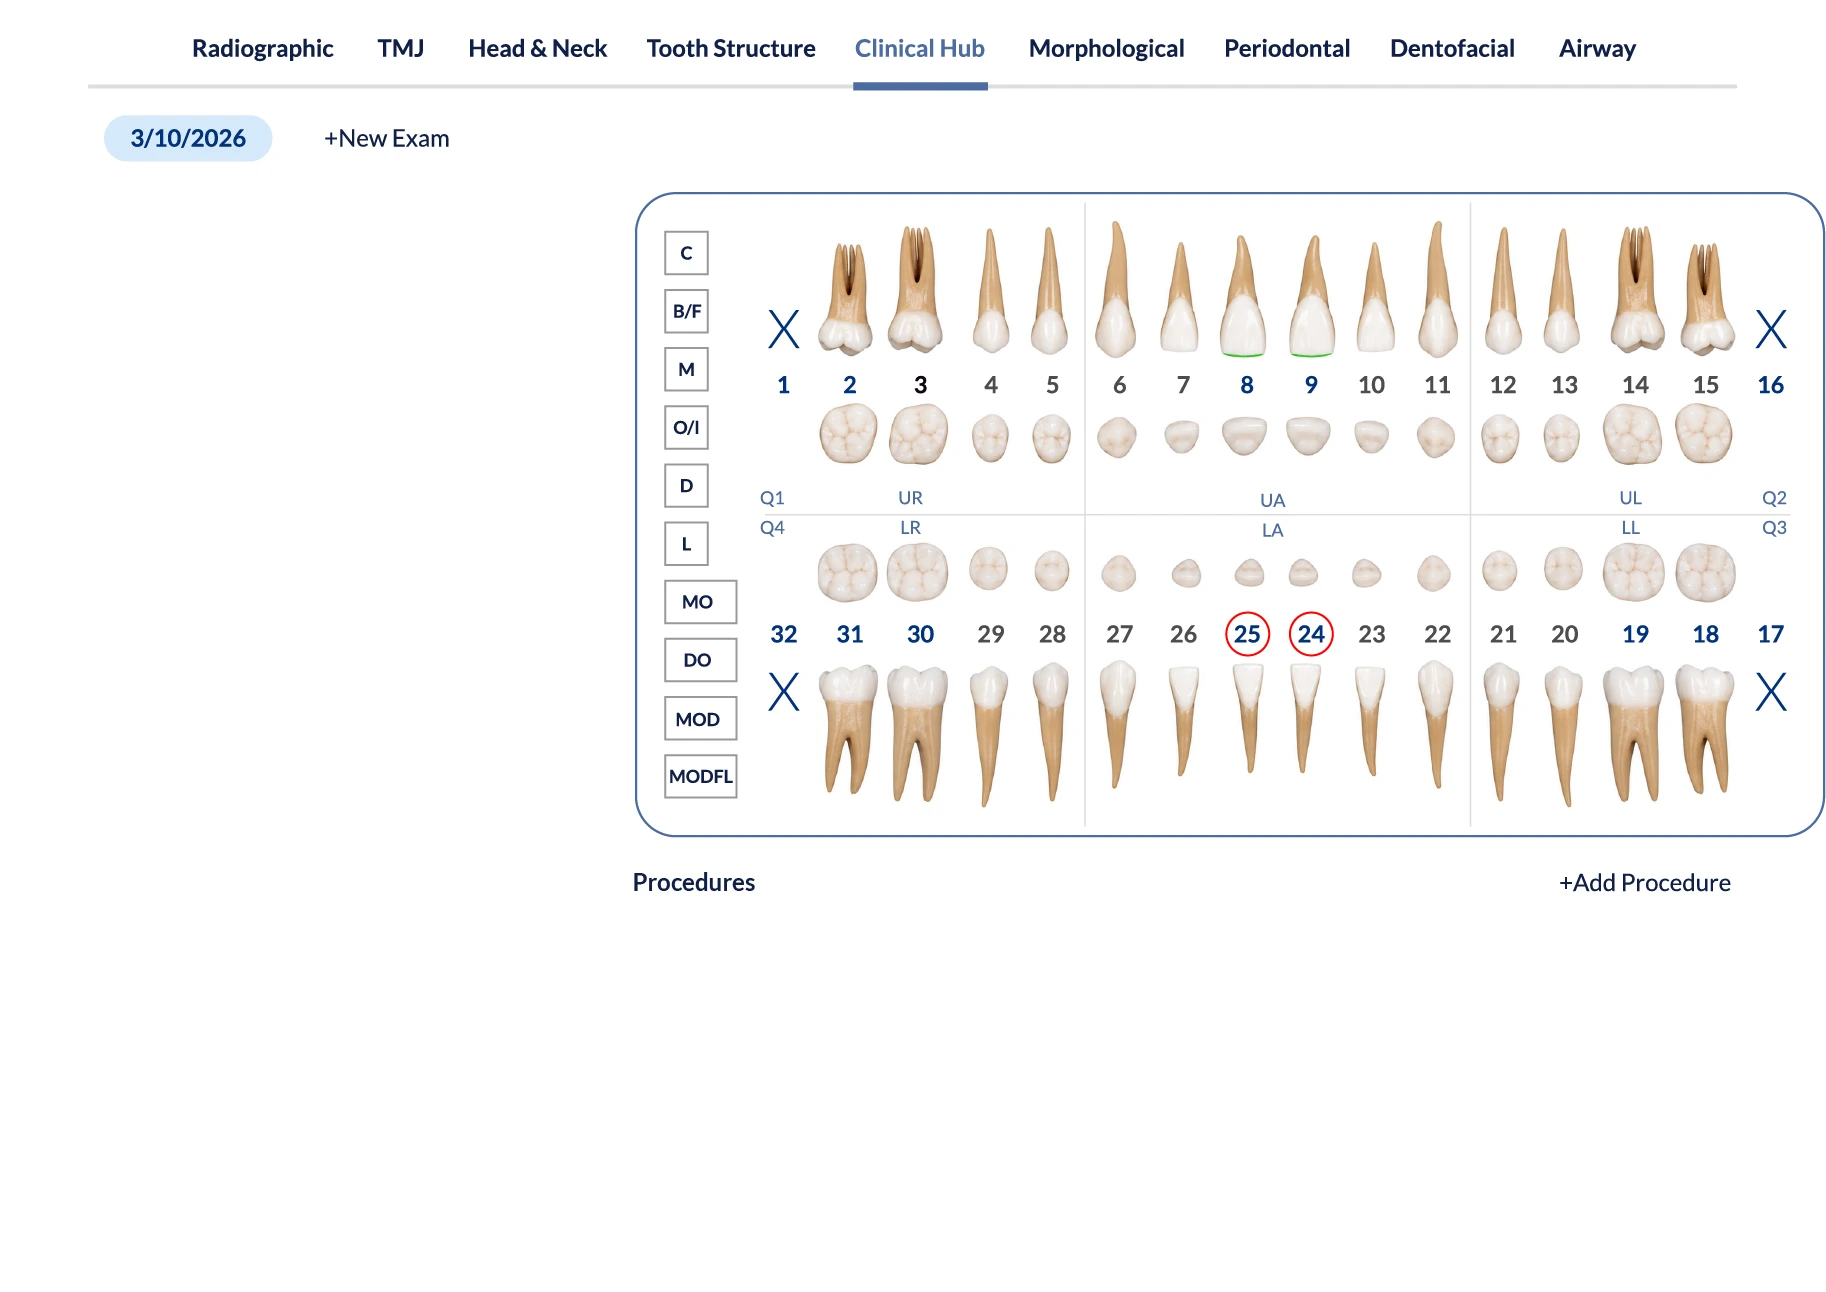
Task: Click tooth number 19 label
Action: pos(1635,634)
